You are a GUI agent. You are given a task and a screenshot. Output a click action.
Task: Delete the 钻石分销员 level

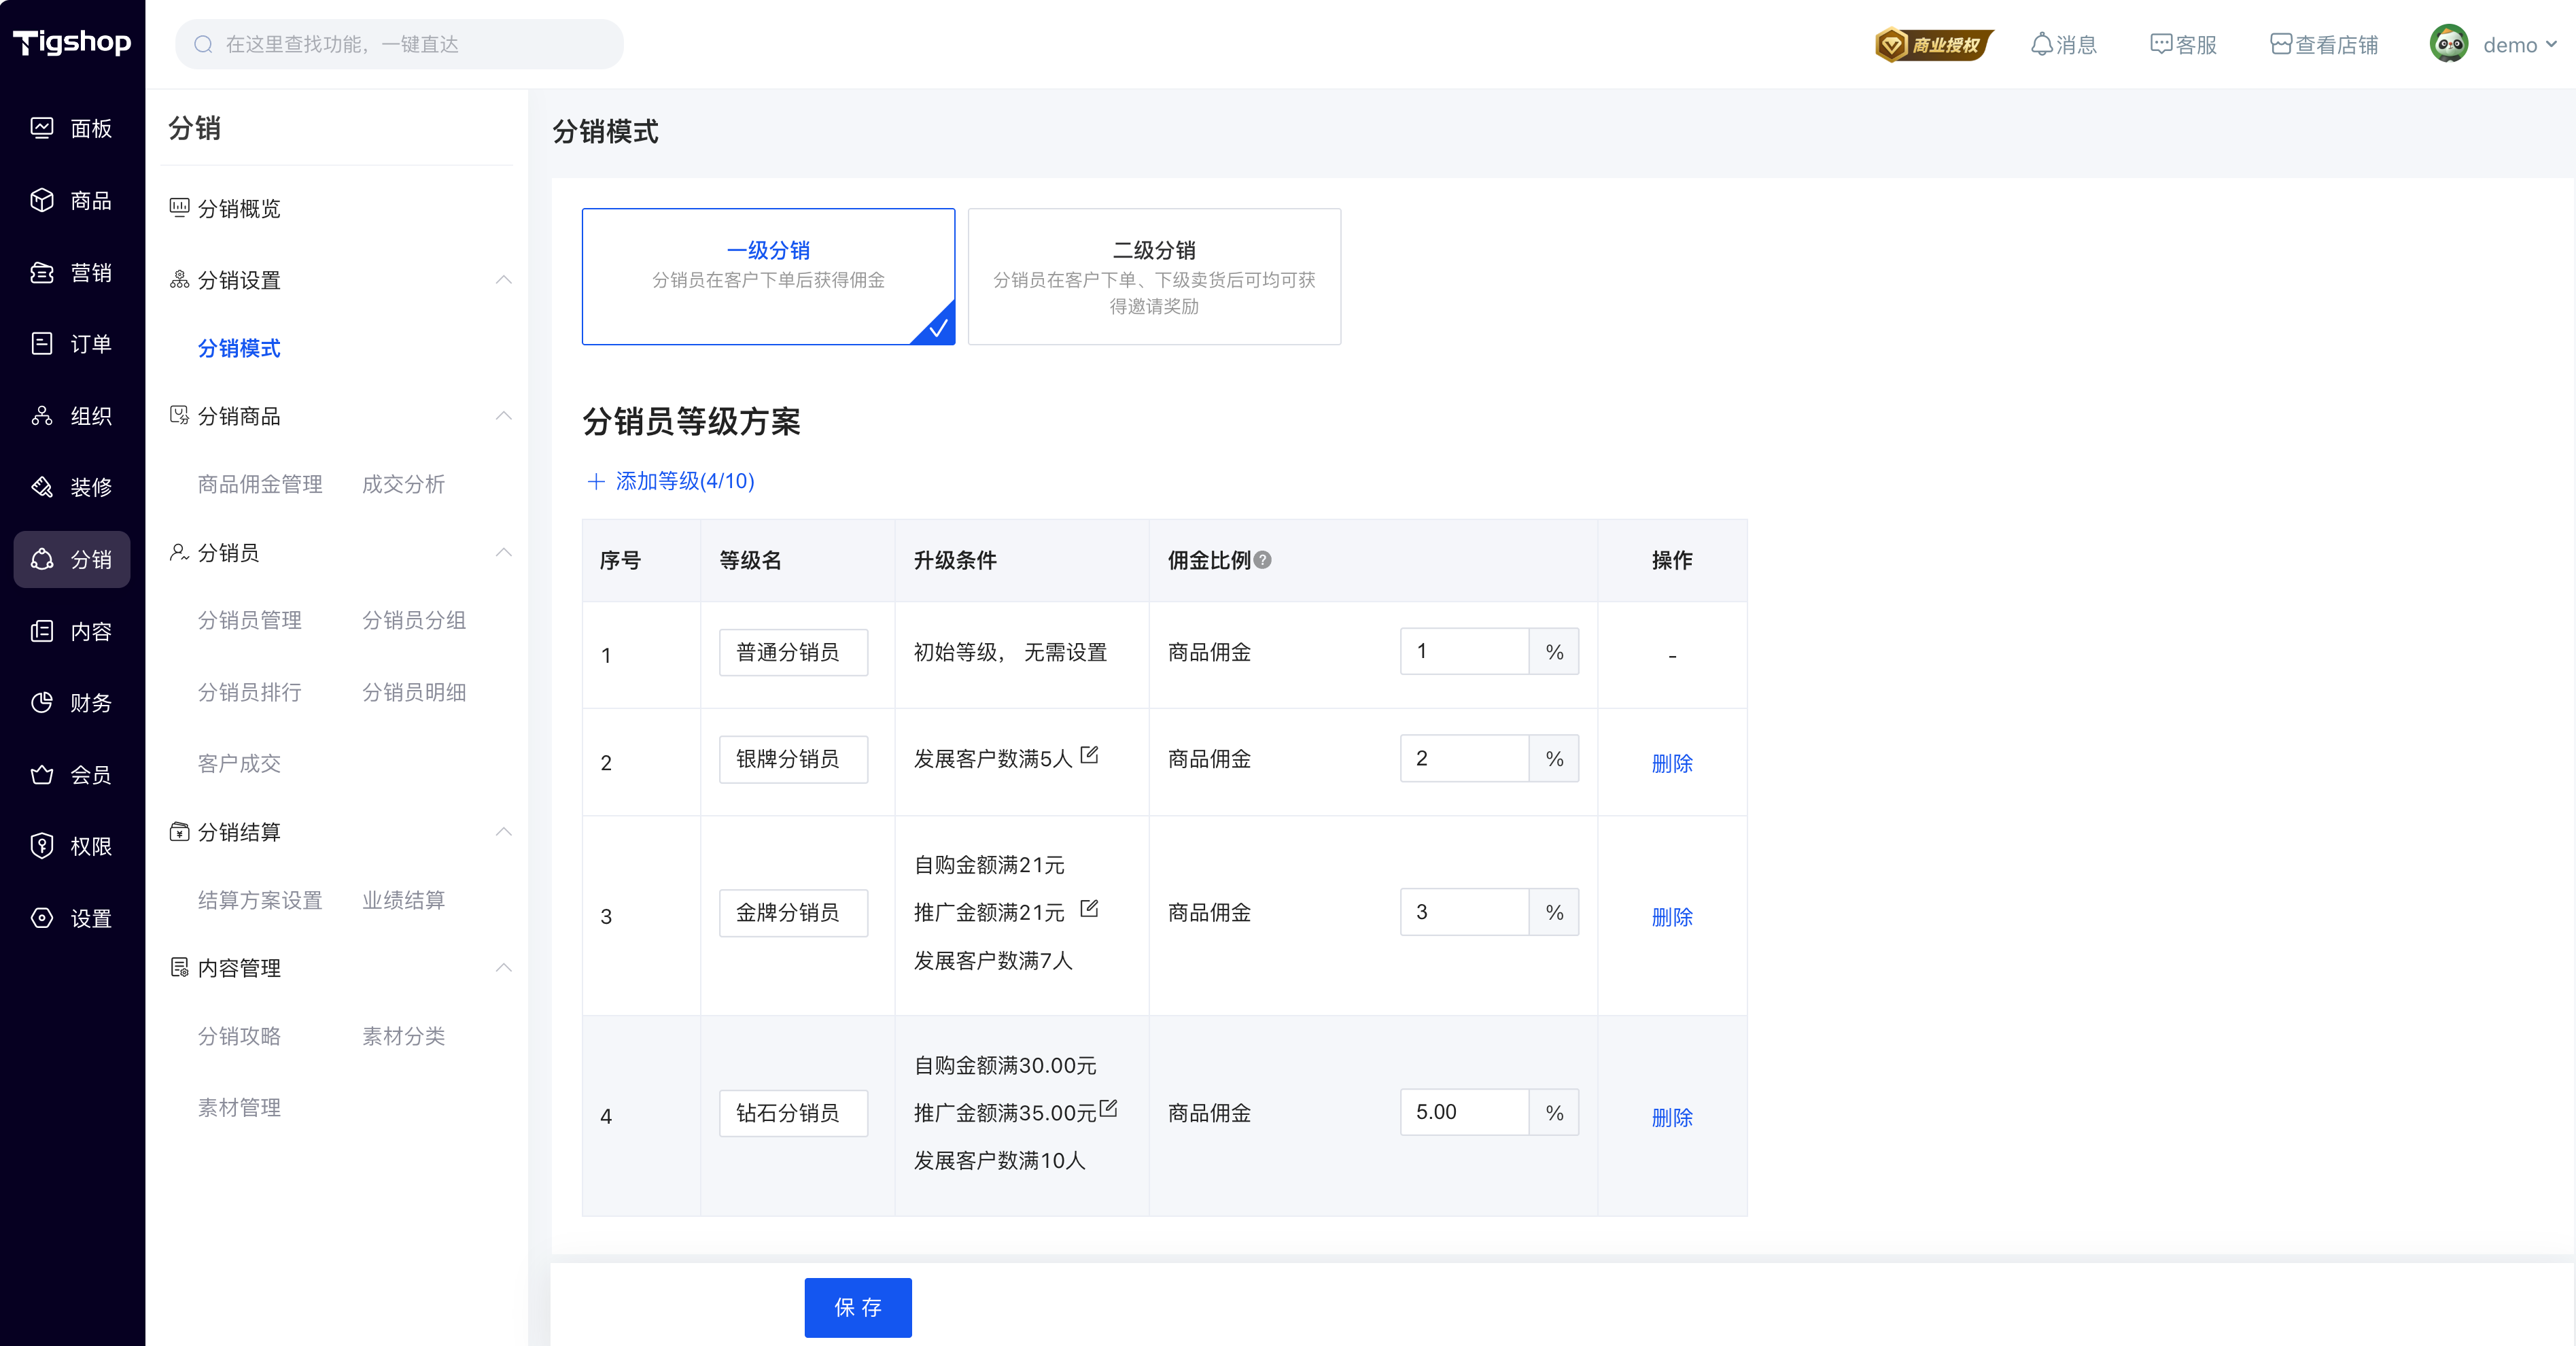(1671, 1117)
